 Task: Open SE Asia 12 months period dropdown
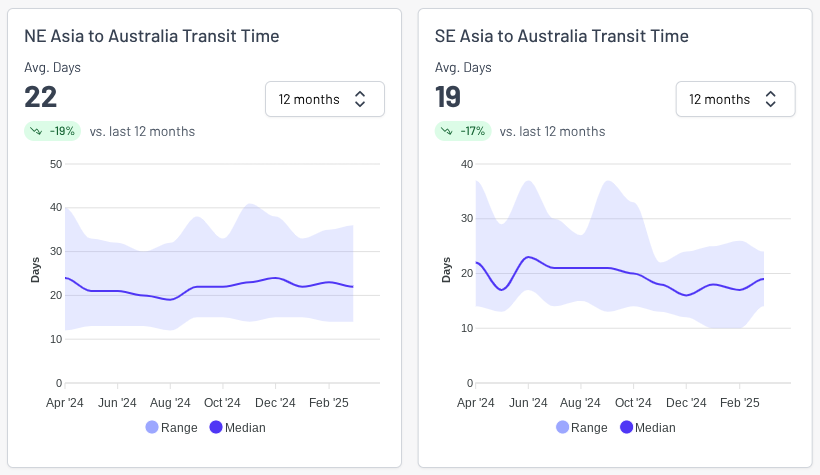(x=735, y=99)
